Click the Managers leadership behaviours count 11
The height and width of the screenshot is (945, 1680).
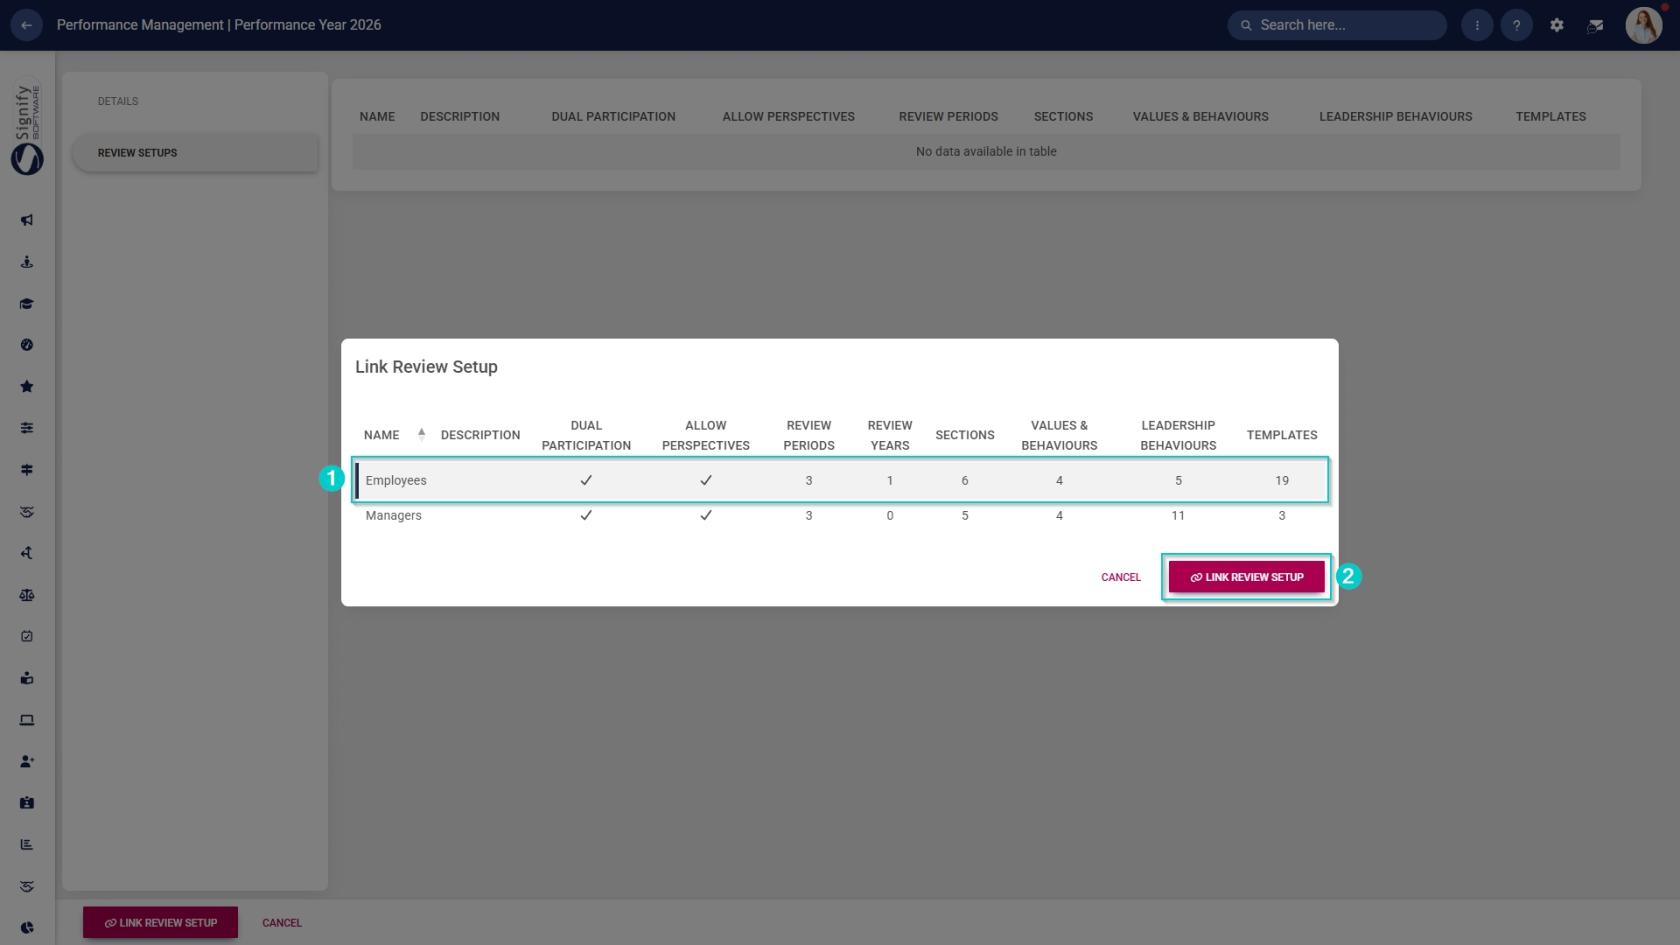[x=1178, y=515]
